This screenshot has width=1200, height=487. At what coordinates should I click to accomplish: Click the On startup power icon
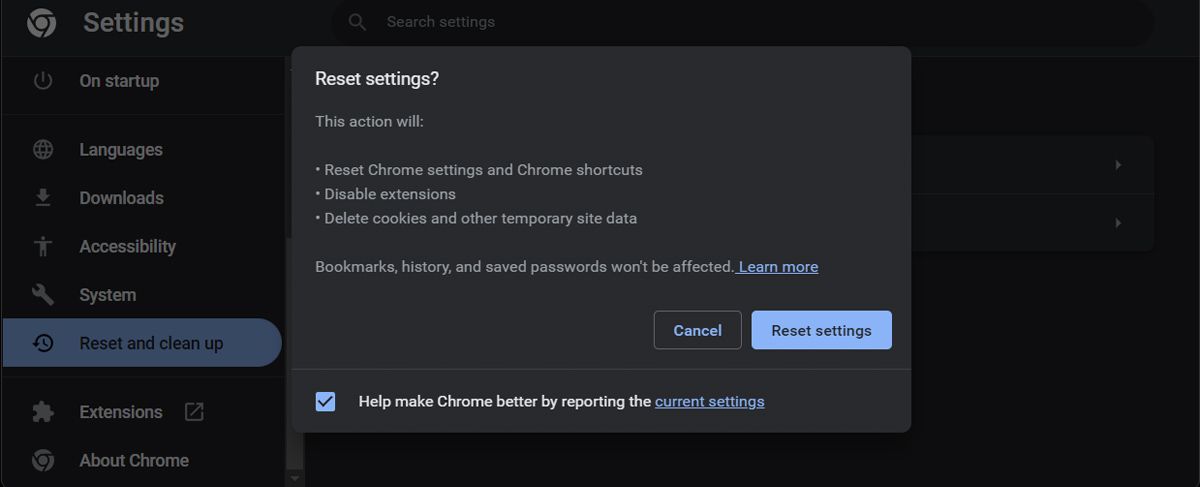[x=43, y=81]
